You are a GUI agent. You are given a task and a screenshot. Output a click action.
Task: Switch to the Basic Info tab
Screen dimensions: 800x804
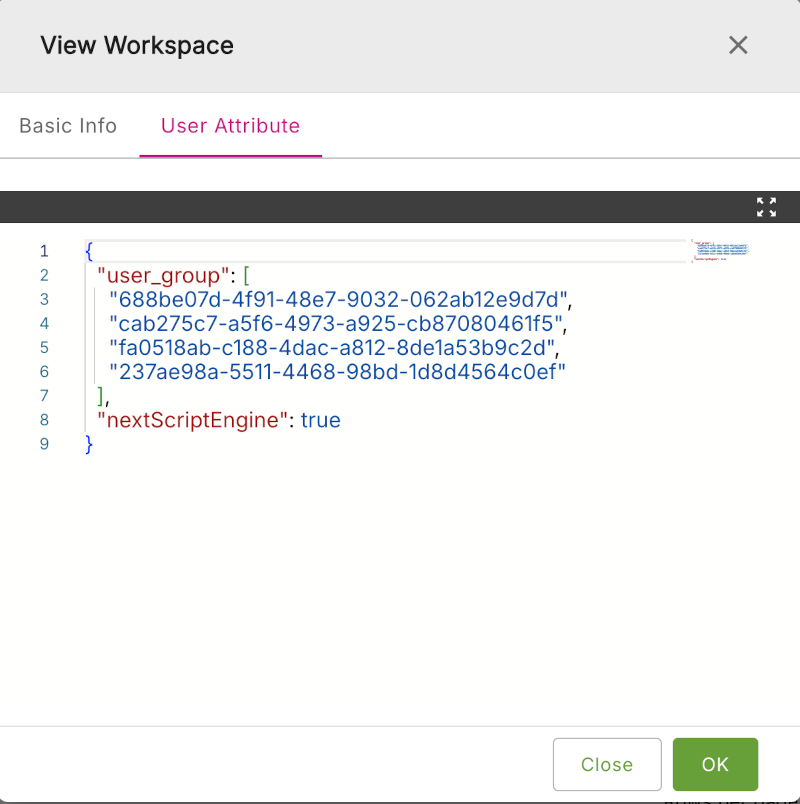point(68,126)
